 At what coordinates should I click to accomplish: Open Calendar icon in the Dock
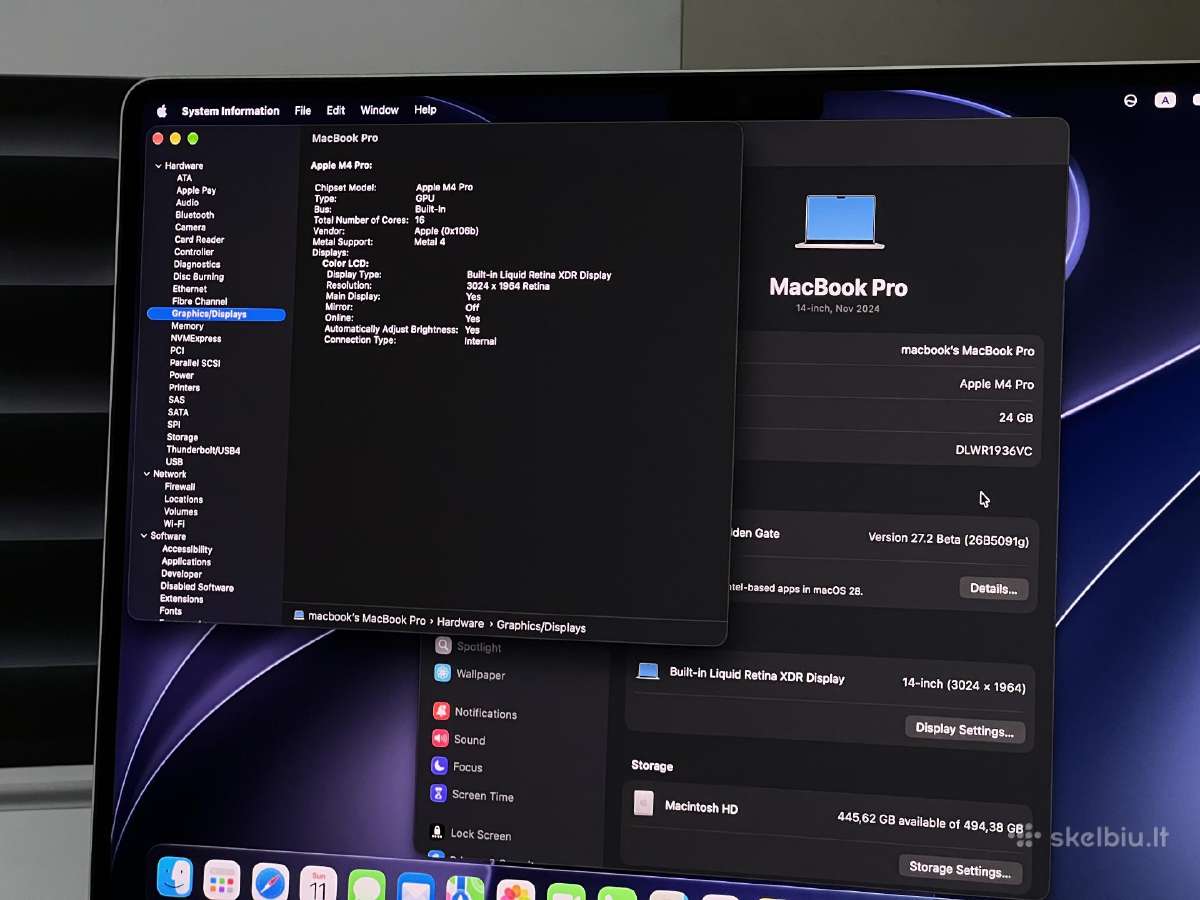(318, 885)
